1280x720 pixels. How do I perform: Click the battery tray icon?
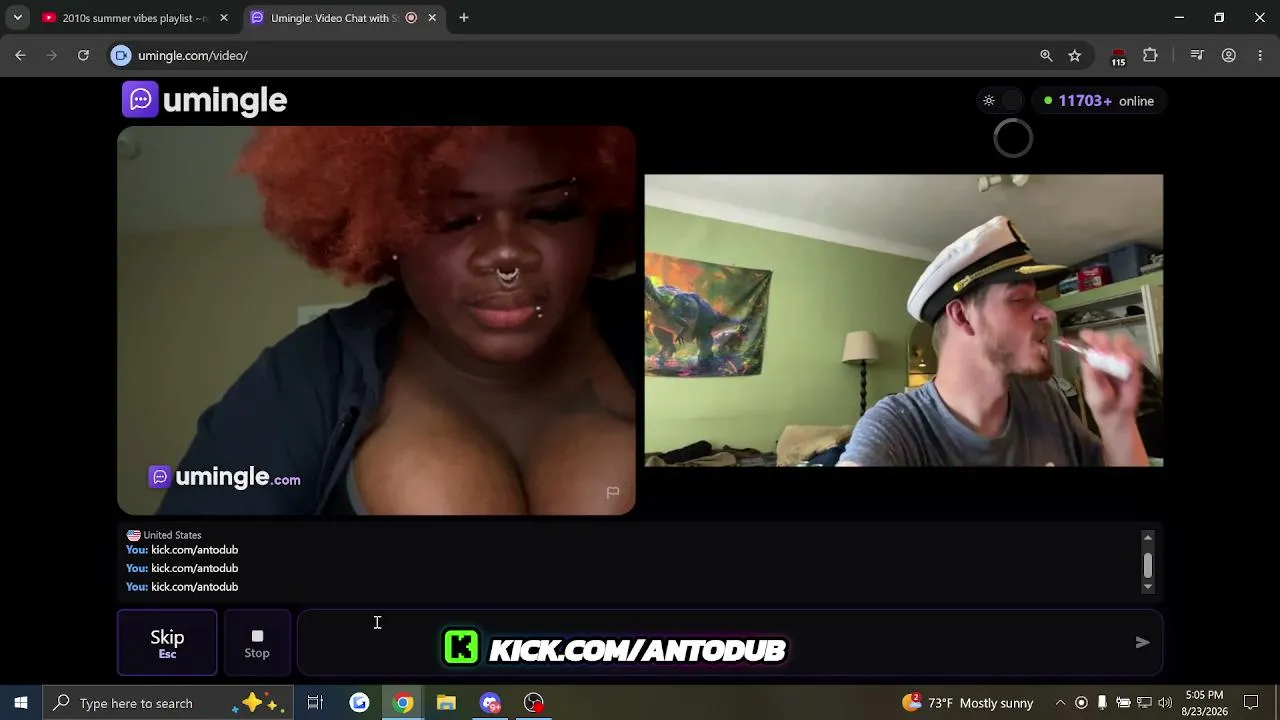coord(1123,703)
